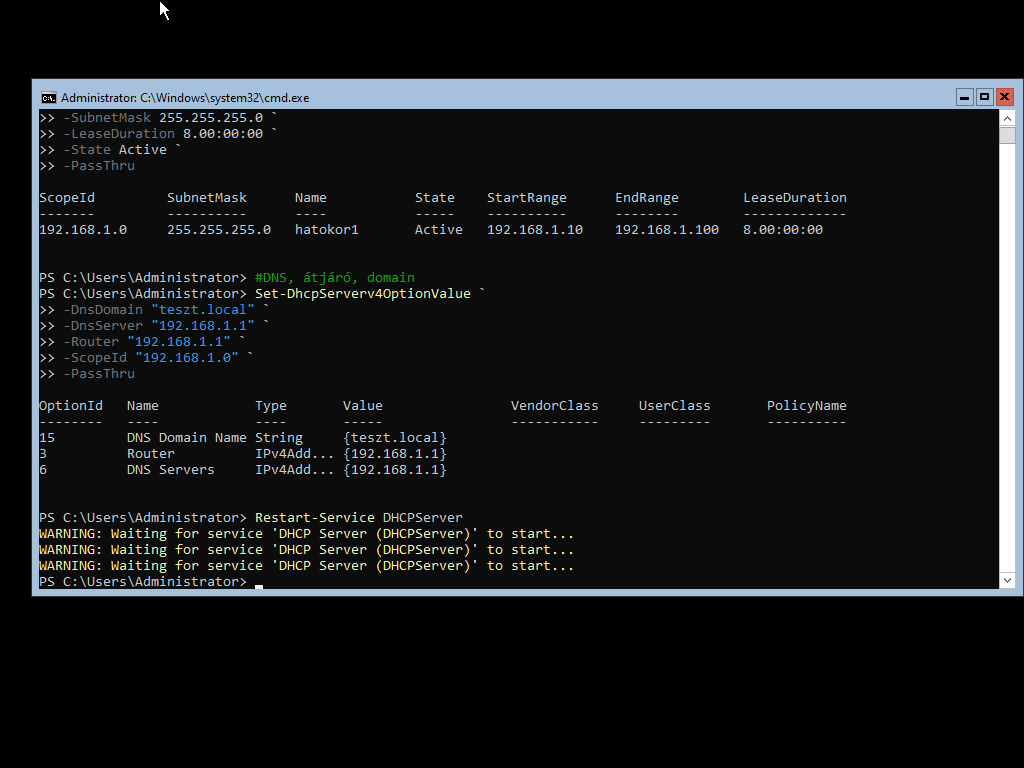1024x768 pixels.
Task: Click the cmd.exe icon in the title bar
Action: pos(48,98)
